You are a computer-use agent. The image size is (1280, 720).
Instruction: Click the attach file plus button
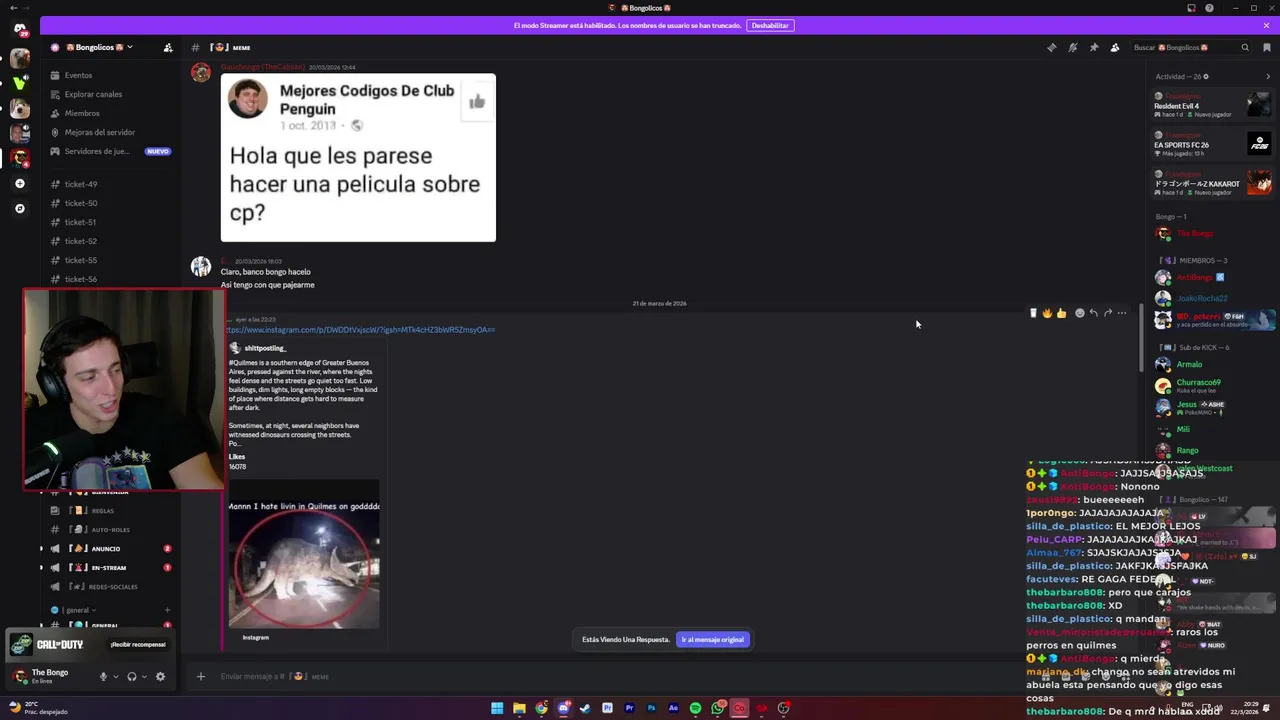[x=200, y=676]
